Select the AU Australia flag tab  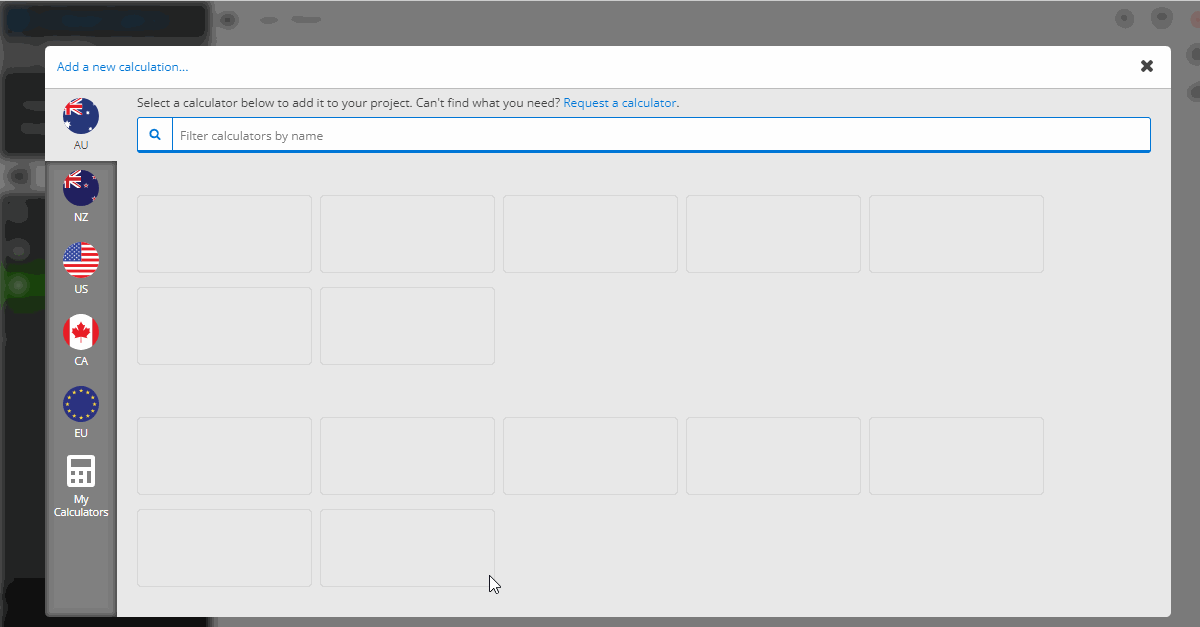click(81, 125)
